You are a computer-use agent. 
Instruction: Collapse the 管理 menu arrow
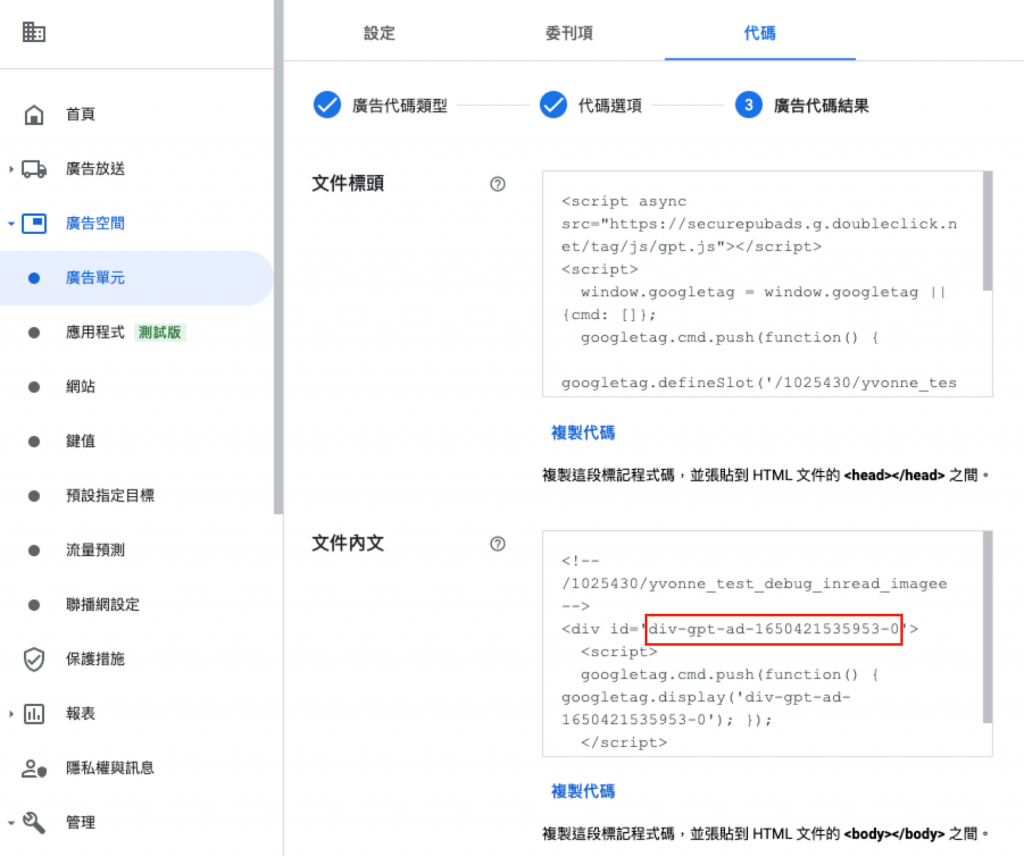(11, 823)
